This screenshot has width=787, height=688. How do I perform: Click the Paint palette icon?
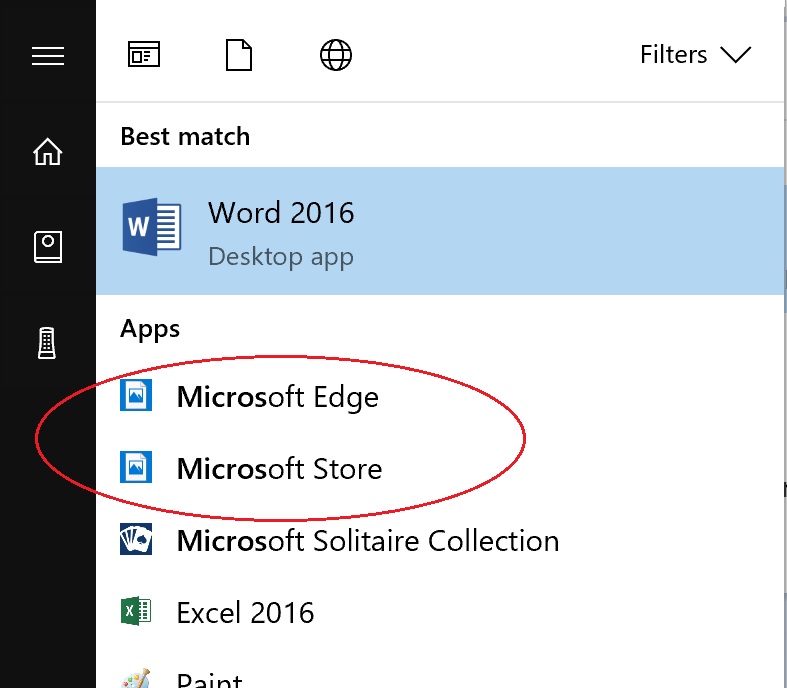tap(136, 678)
